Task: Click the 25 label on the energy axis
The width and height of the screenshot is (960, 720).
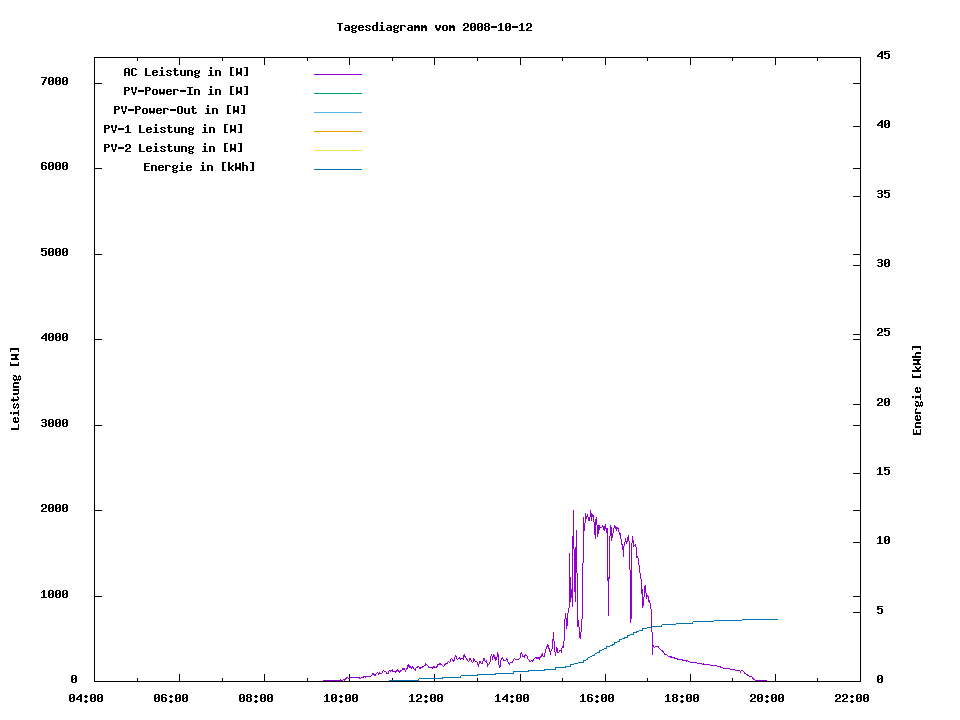Action: coord(884,333)
